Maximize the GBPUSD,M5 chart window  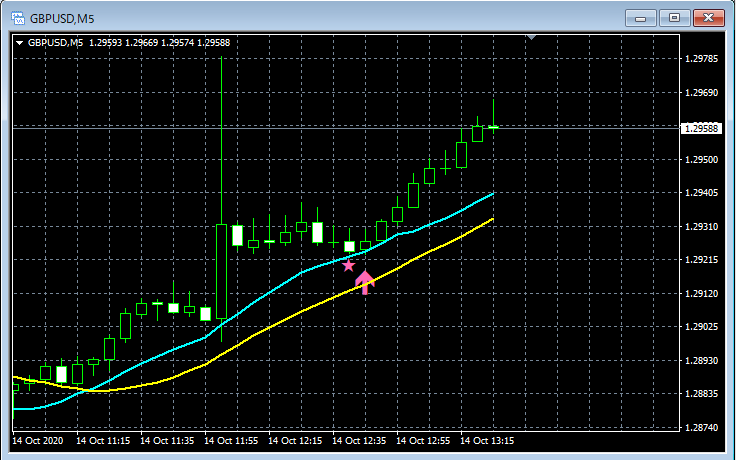coord(674,18)
